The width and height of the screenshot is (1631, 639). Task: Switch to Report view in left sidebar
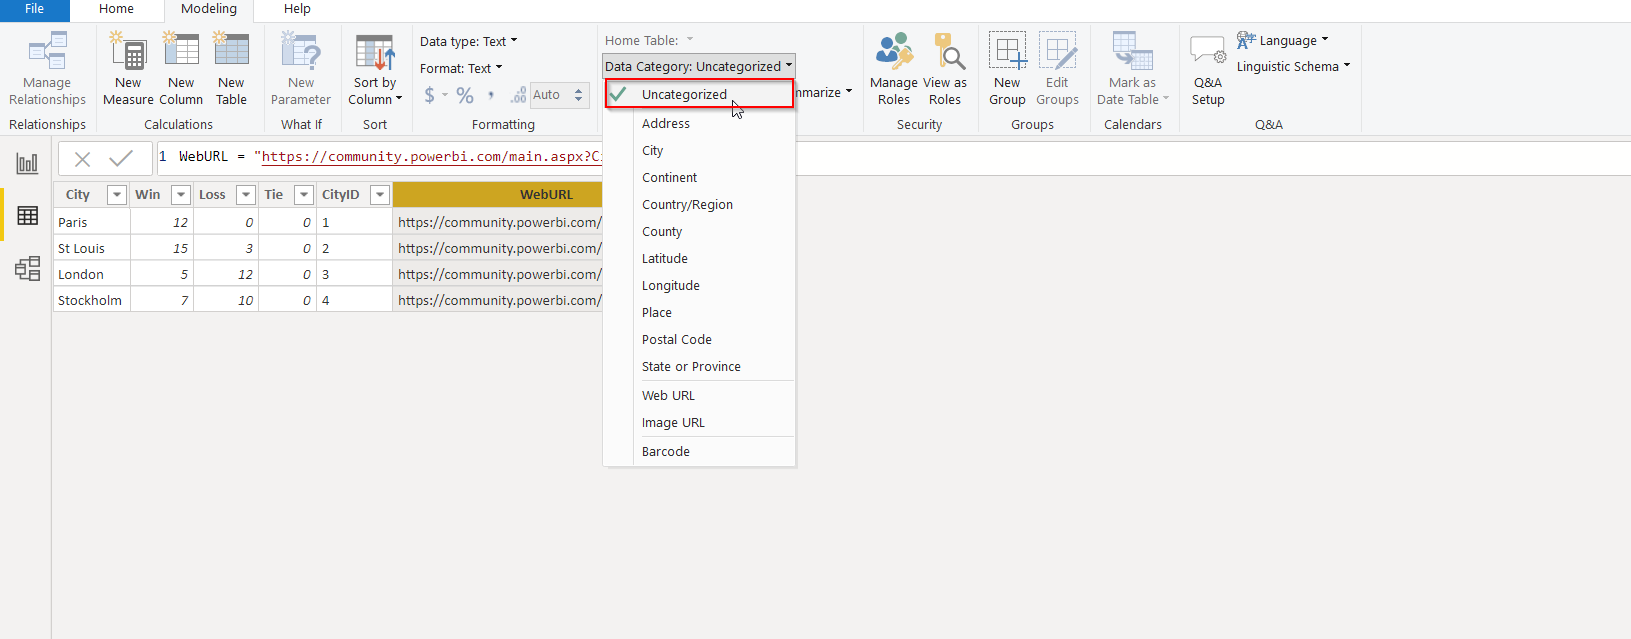[27, 163]
